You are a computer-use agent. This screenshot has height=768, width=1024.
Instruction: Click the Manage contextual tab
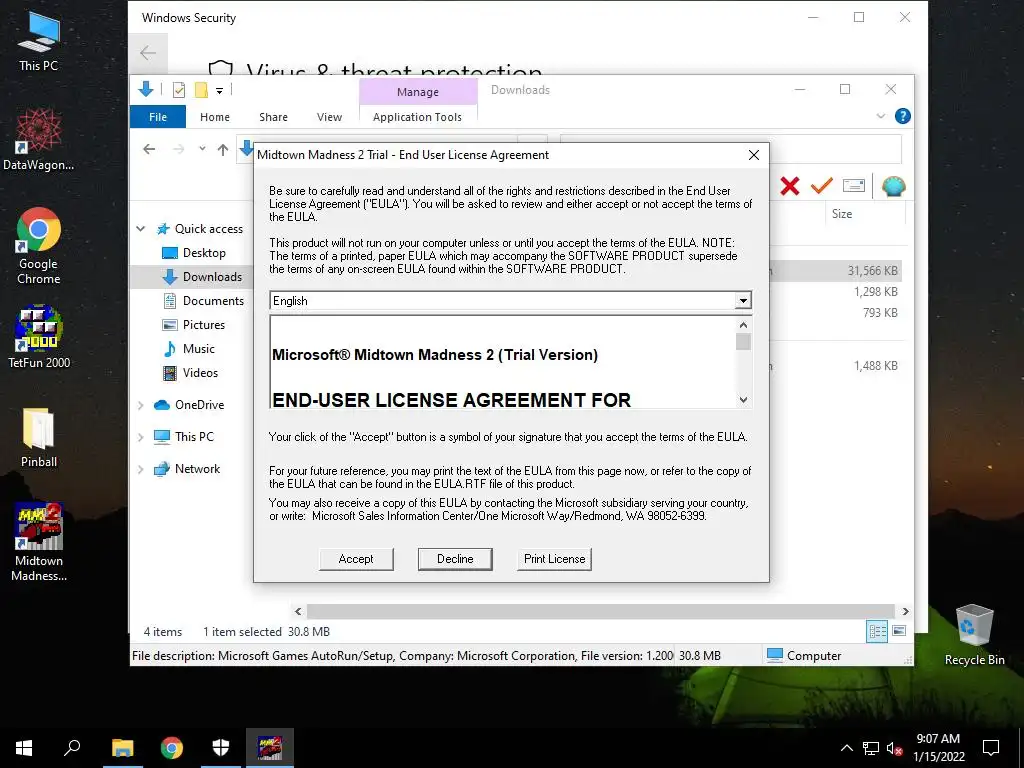point(418,92)
